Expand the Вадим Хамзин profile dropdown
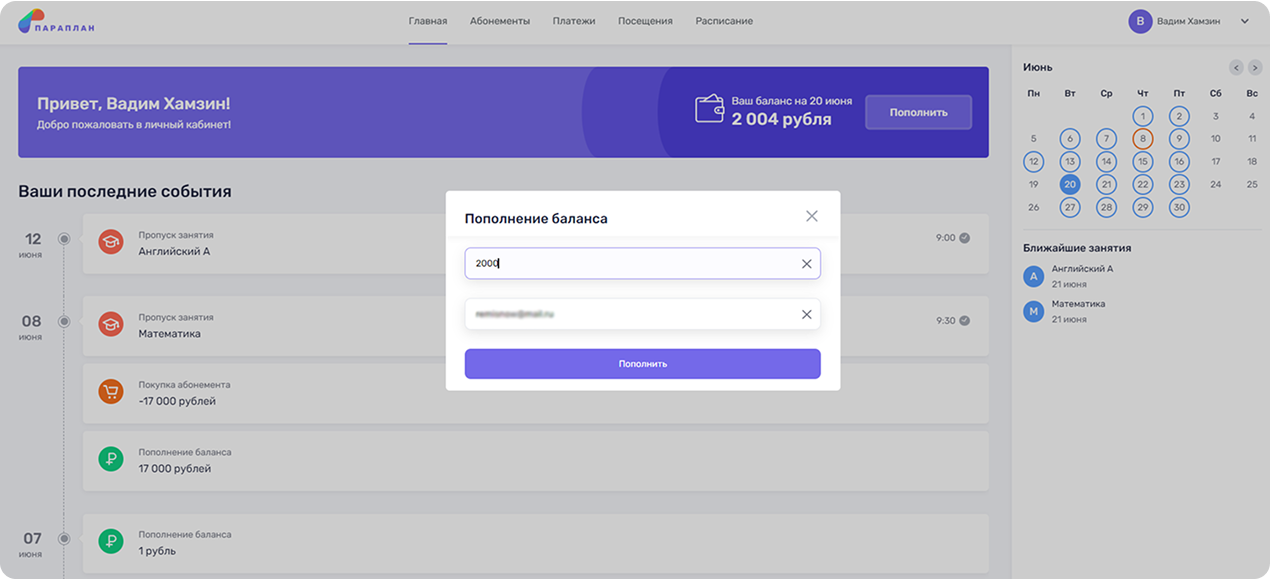 point(1245,21)
